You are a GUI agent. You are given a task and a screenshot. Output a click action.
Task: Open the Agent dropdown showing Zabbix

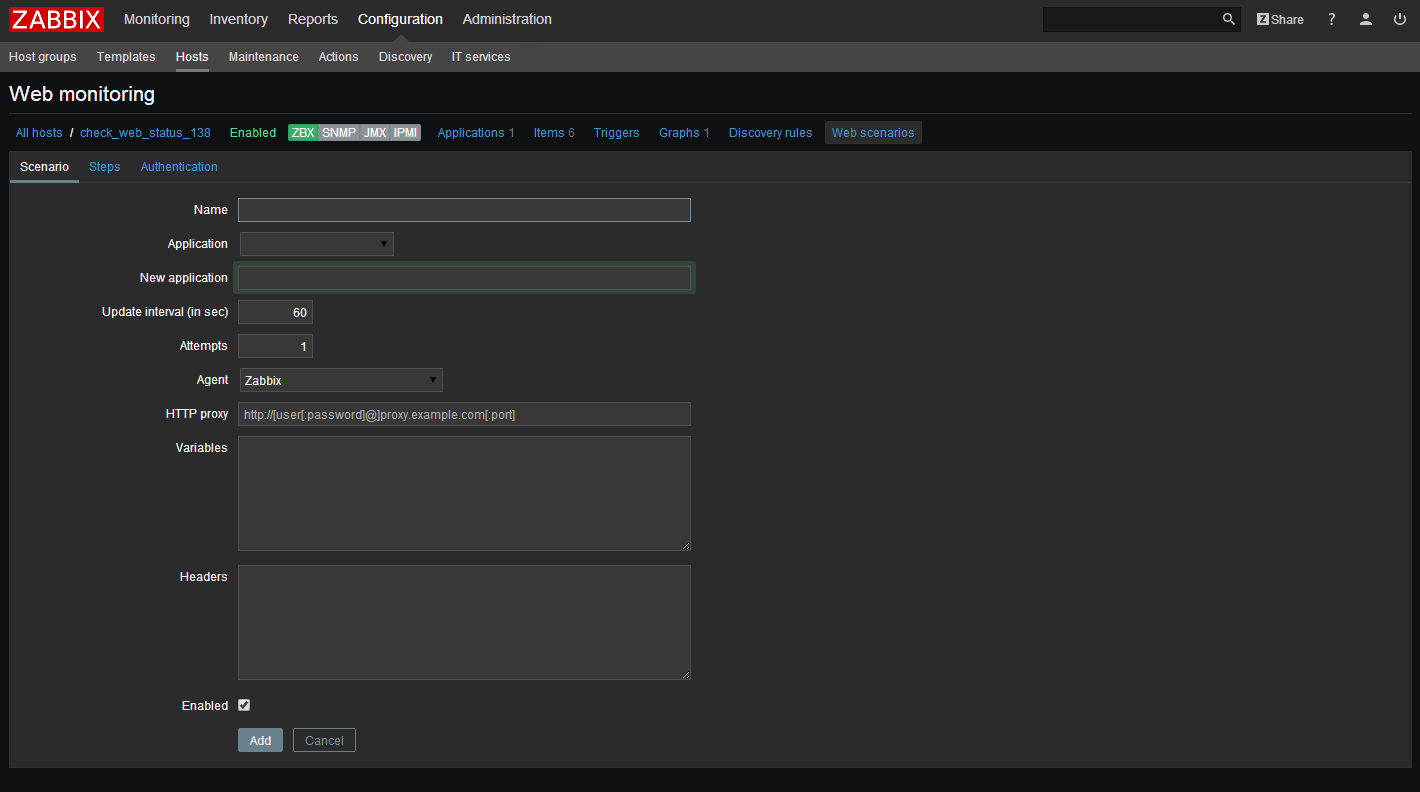[x=341, y=380]
